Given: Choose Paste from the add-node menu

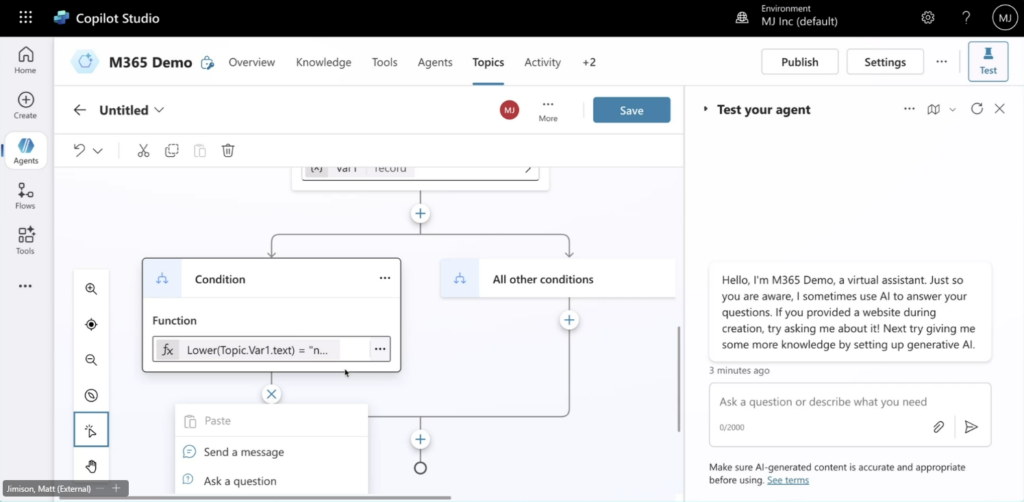Looking at the screenshot, I should point(271,421).
